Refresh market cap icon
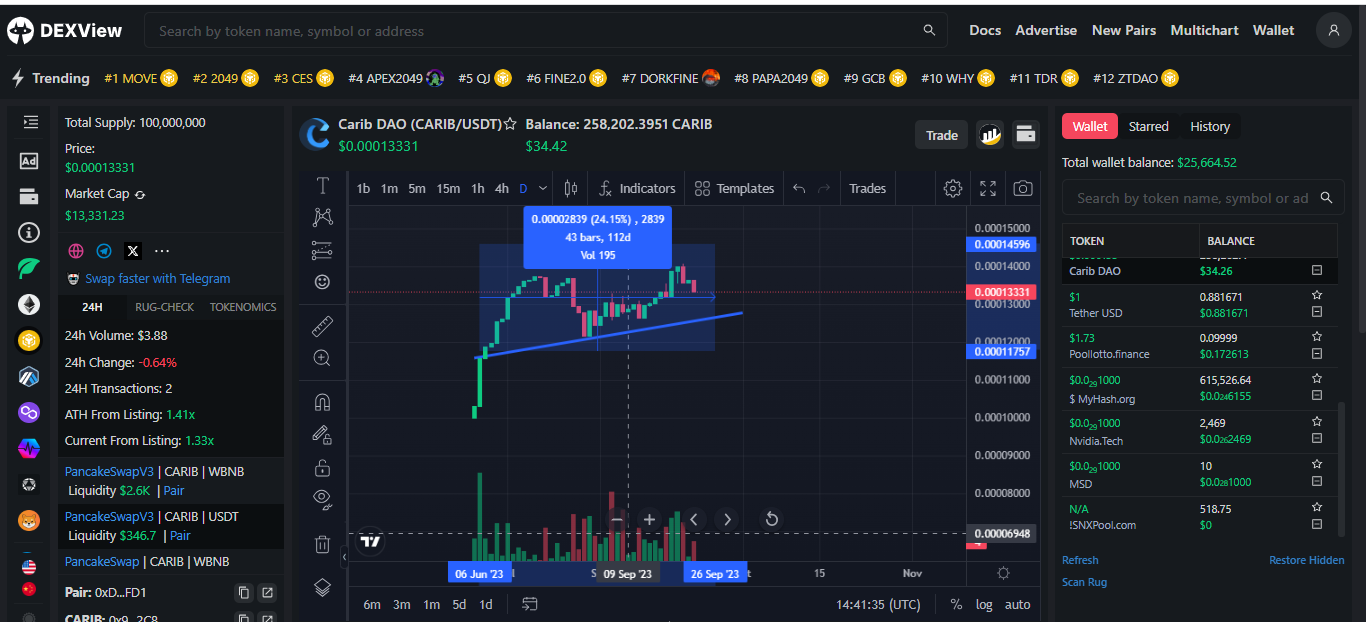This screenshot has height=622, width=1366. point(140,195)
